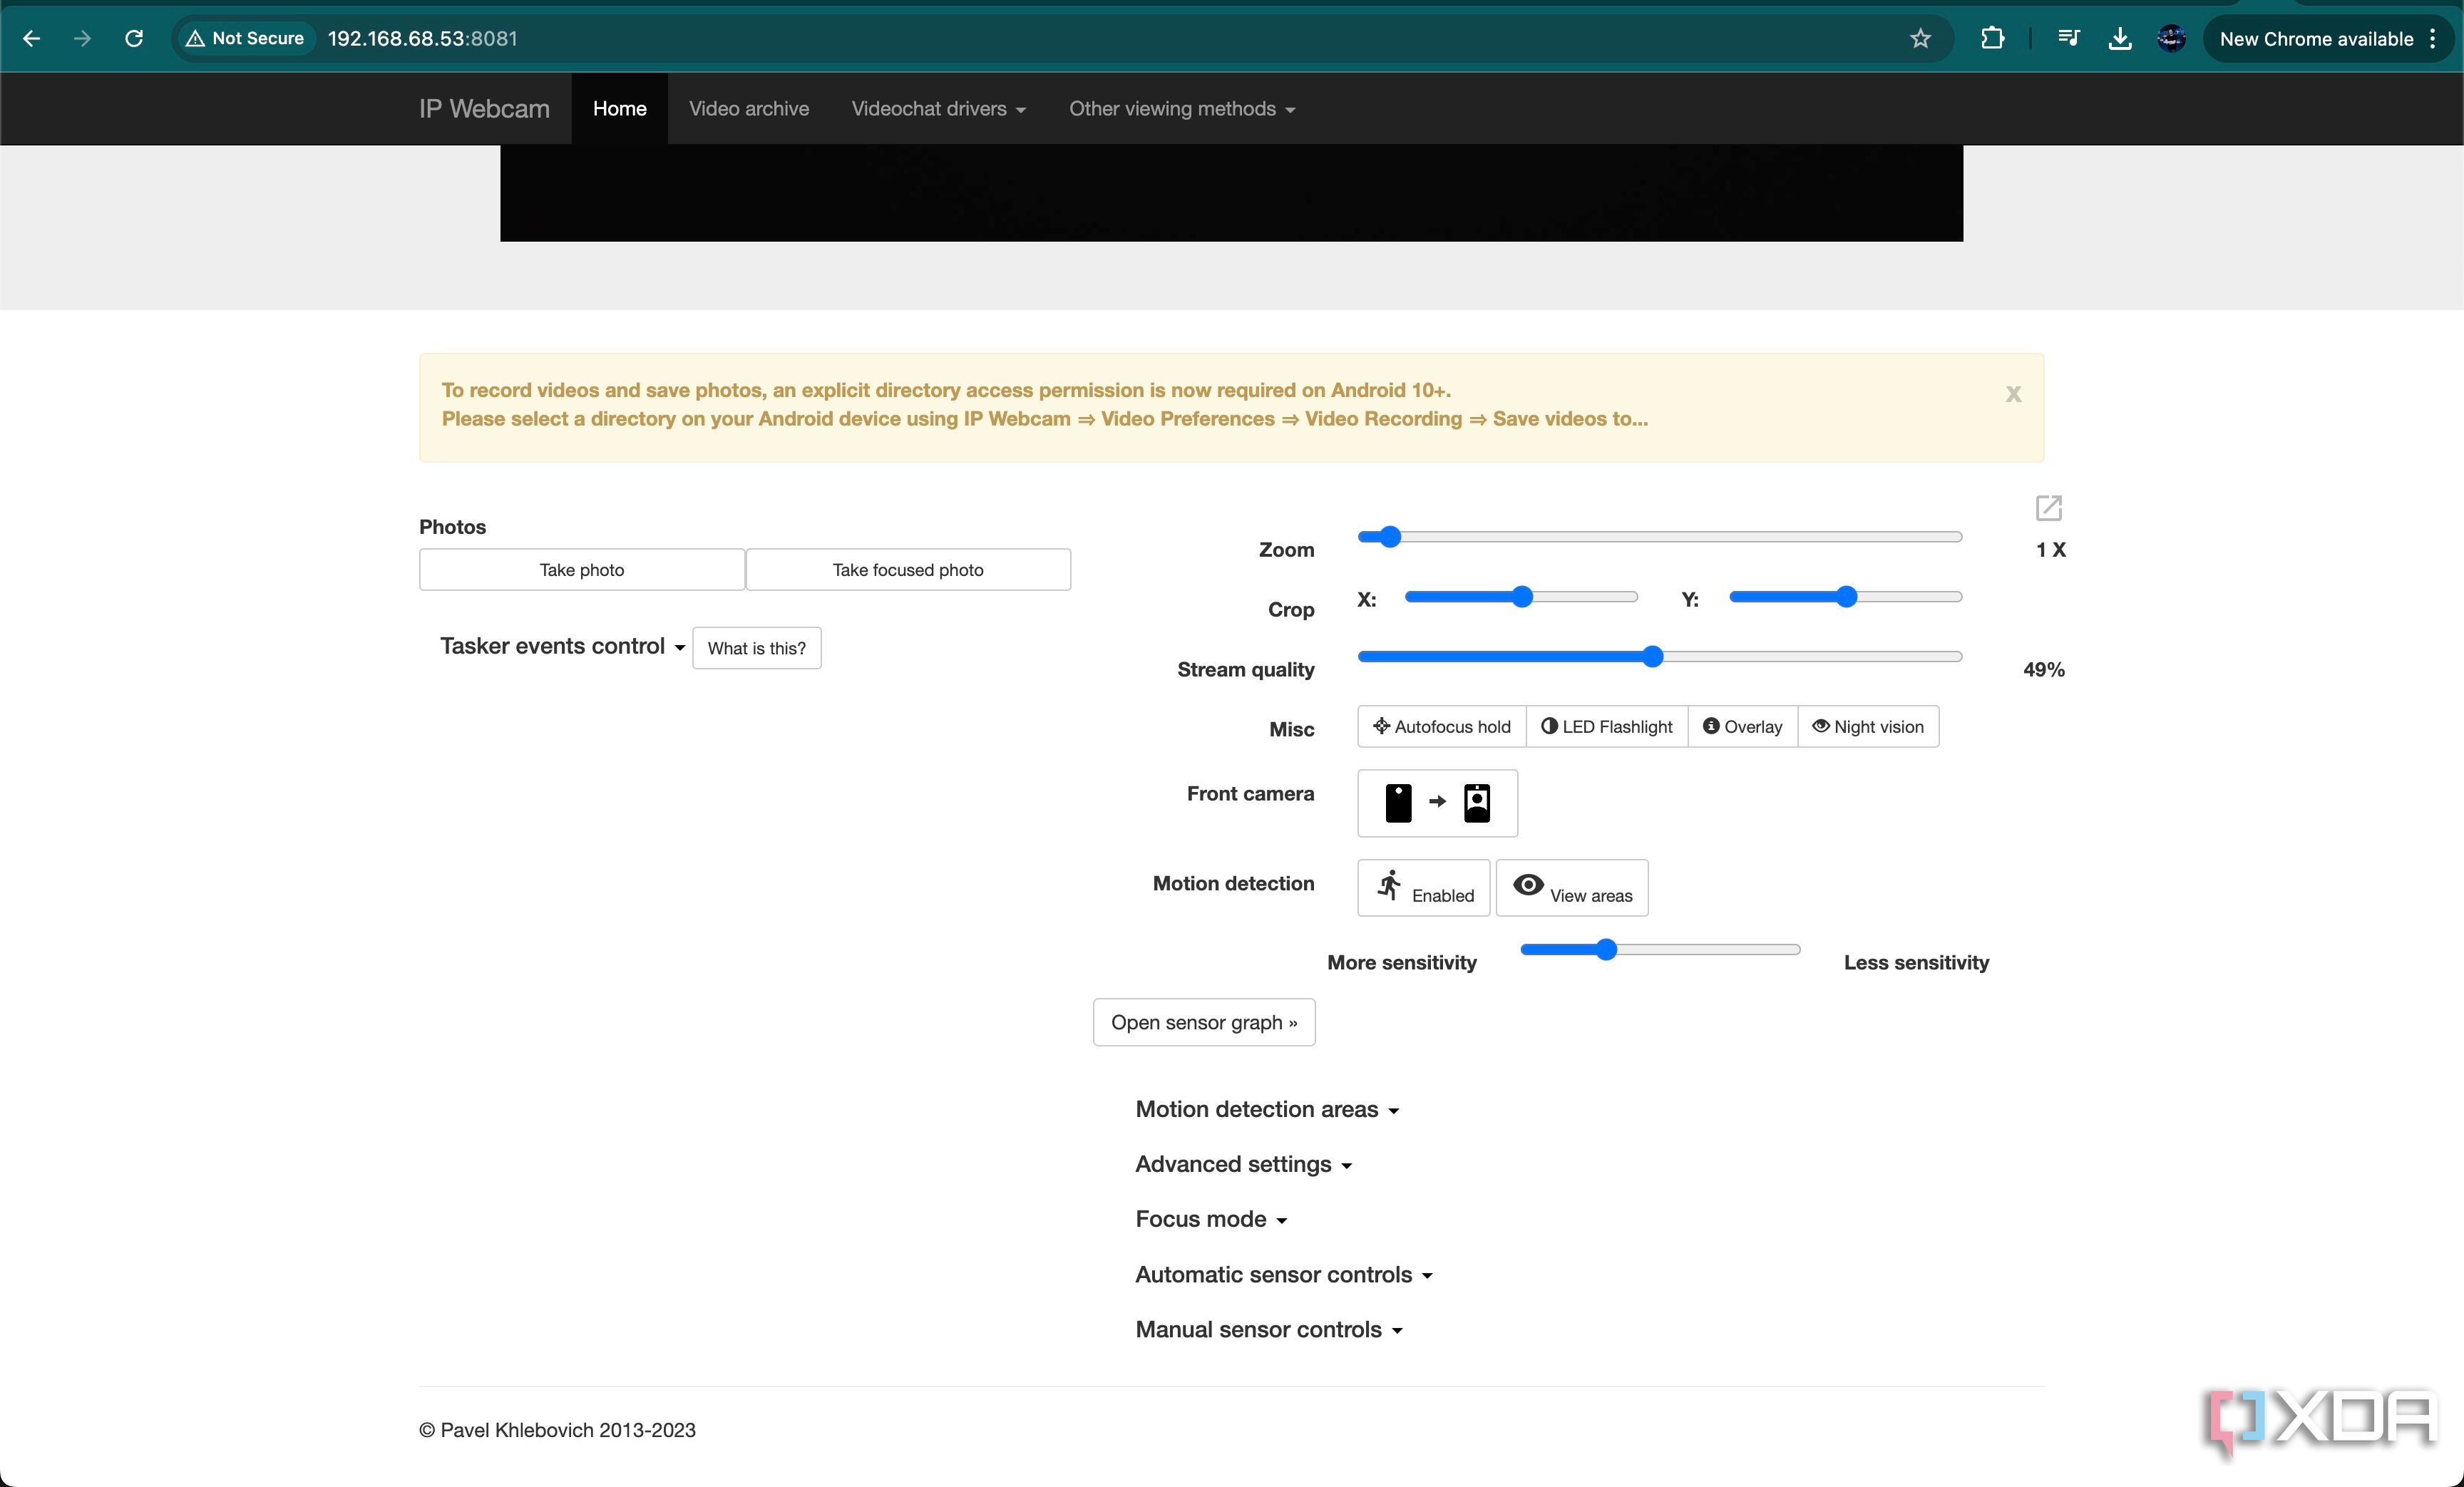Toggle motion detection Enabled button
This screenshot has height=1487, width=2464.
tap(1423, 887)
